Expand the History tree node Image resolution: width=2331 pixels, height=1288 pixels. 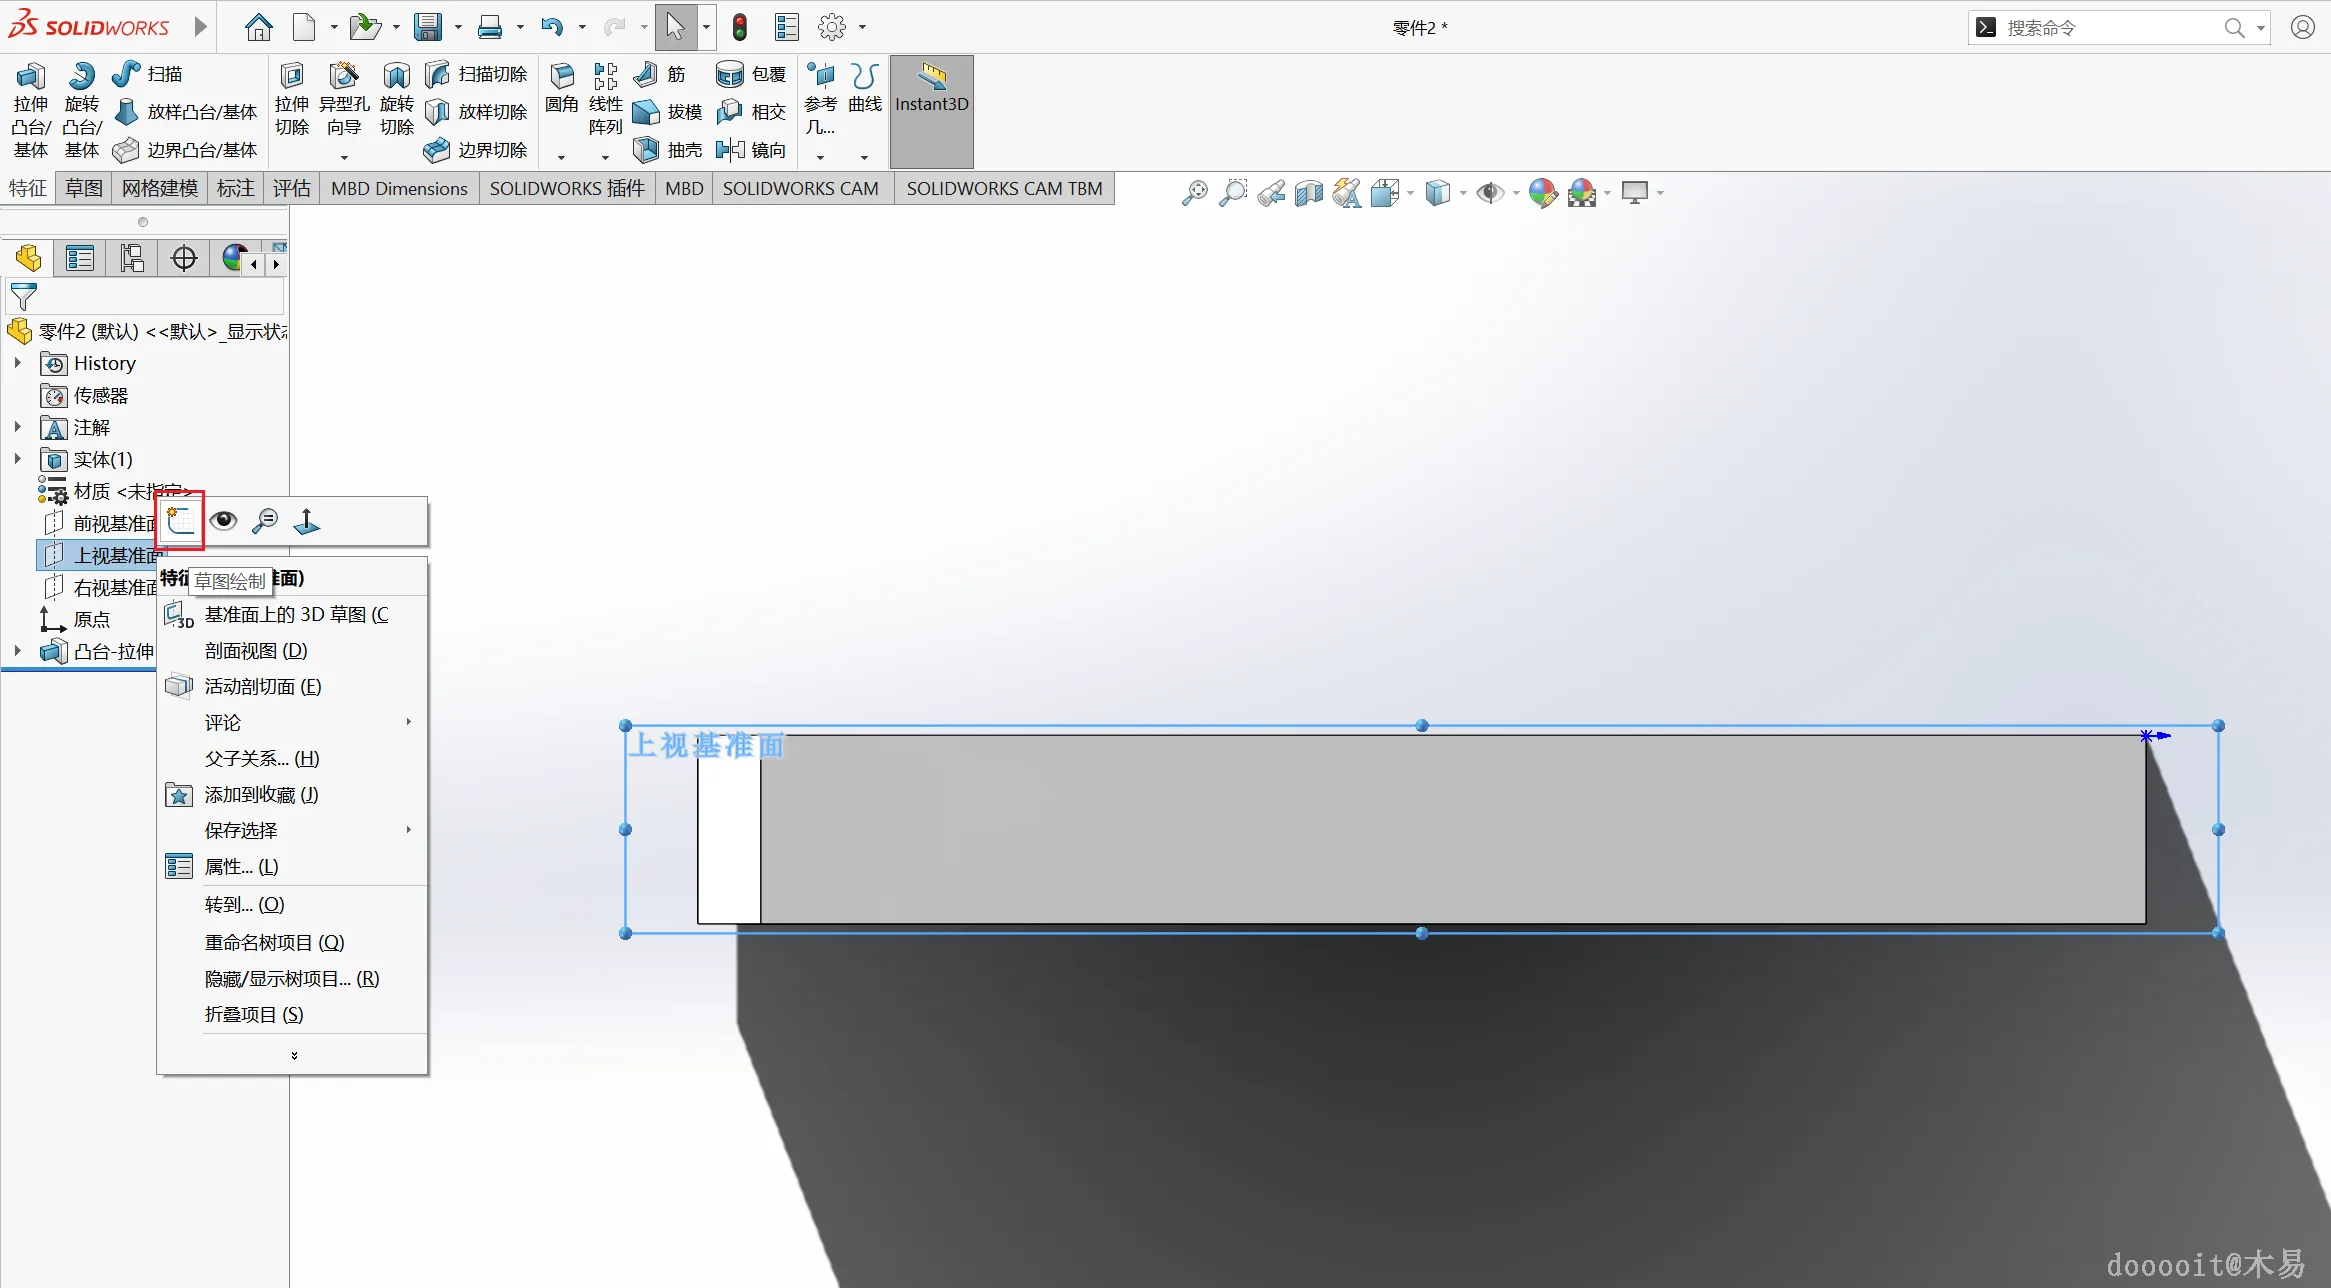tap(17, 363)
